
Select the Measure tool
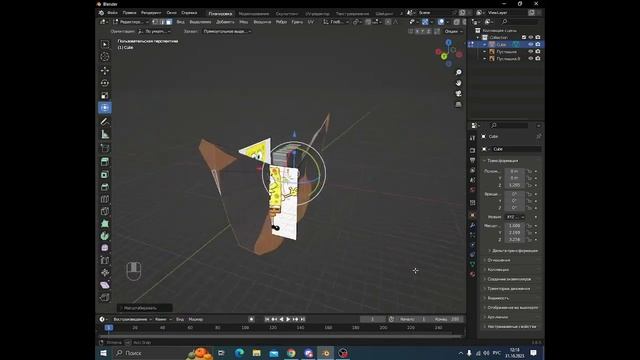point(105,134)
